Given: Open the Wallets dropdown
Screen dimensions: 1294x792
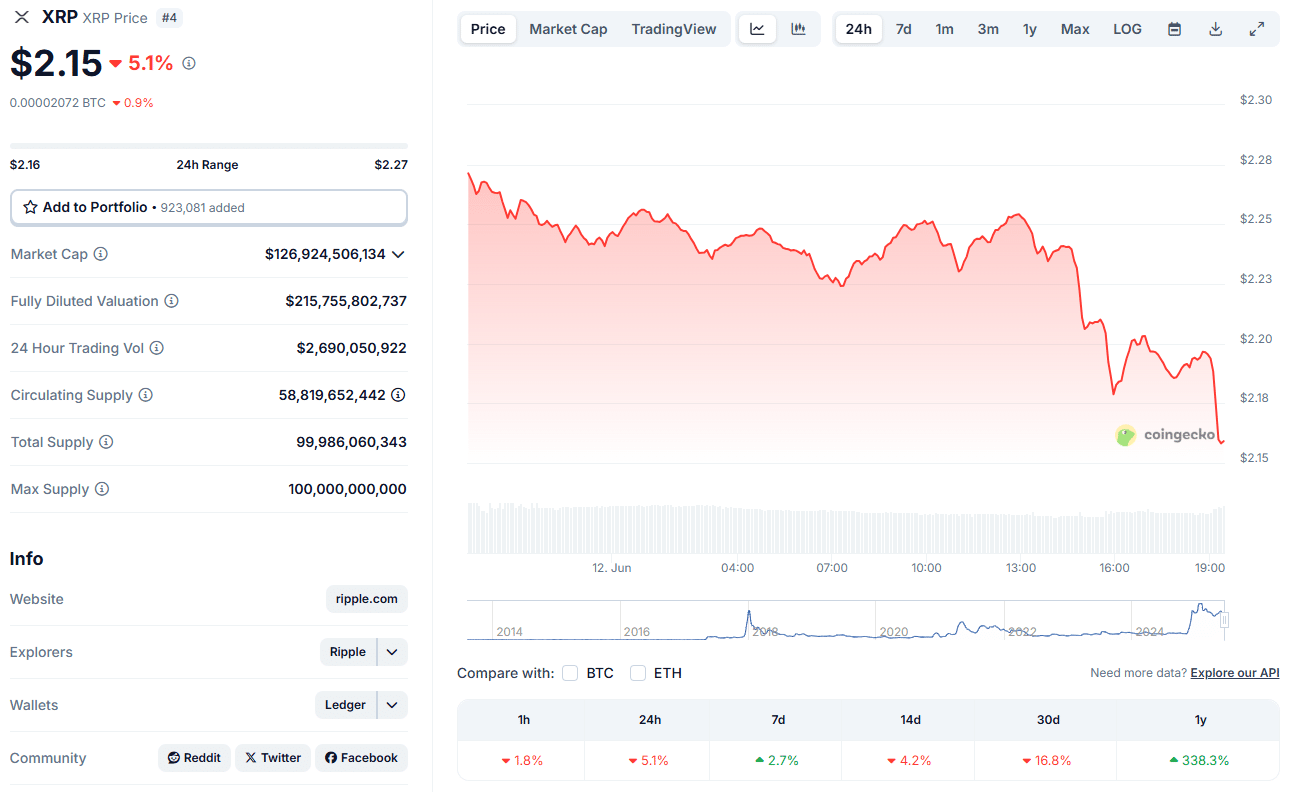Looking at the screenshot, I should point(392,705).
